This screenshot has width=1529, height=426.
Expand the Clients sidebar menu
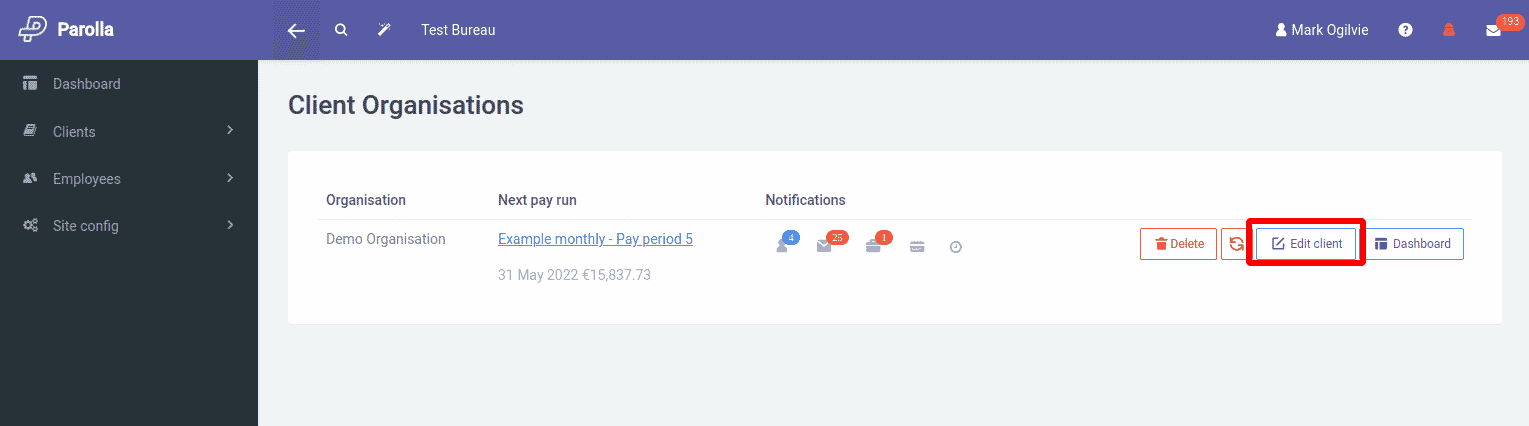click(x=128, y=131)
